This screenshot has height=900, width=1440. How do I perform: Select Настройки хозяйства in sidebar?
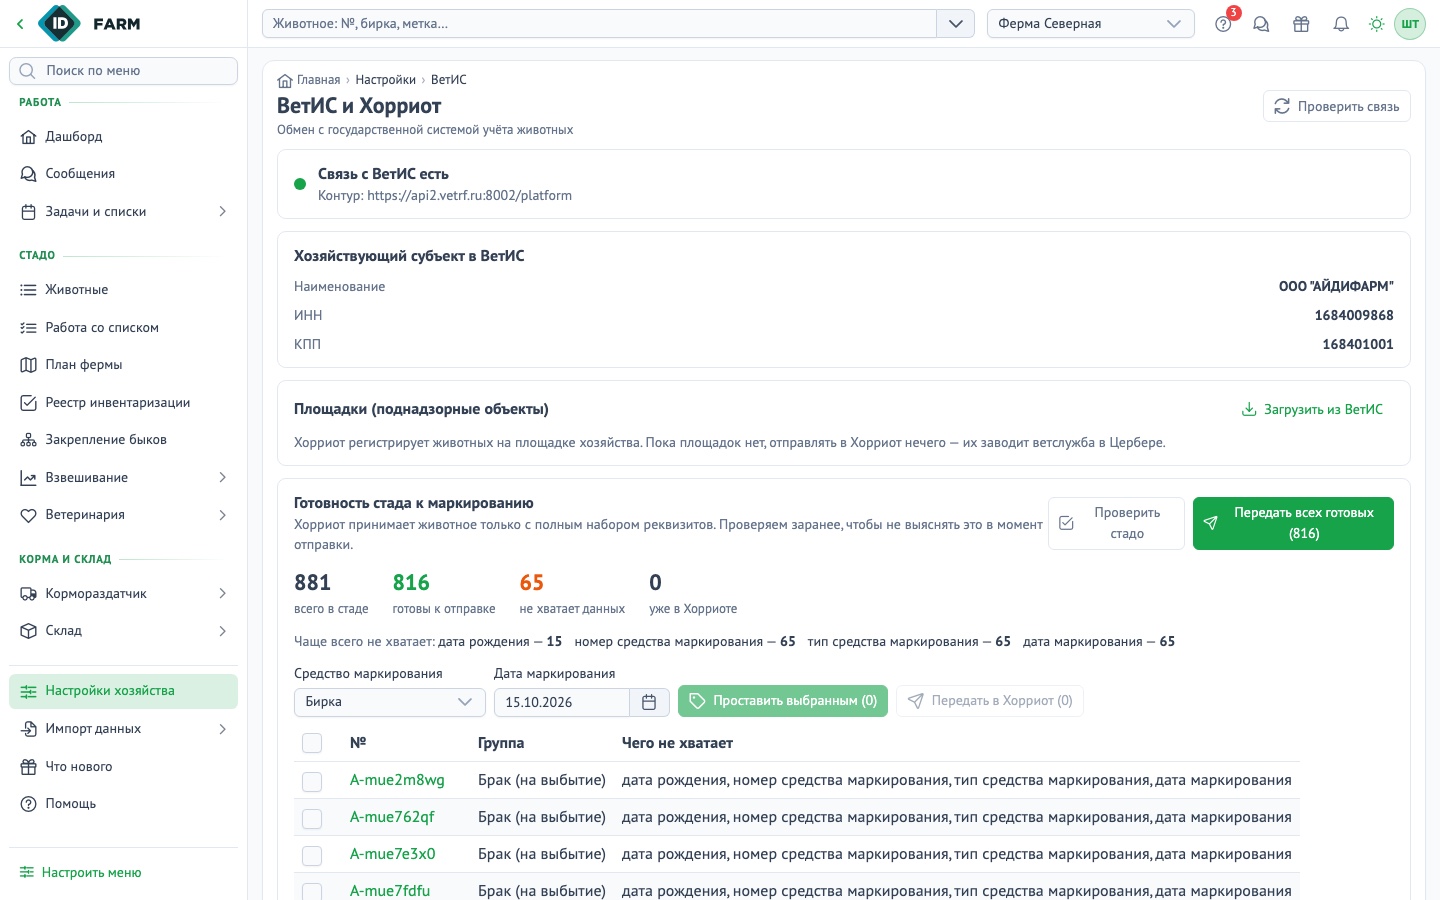123,691
